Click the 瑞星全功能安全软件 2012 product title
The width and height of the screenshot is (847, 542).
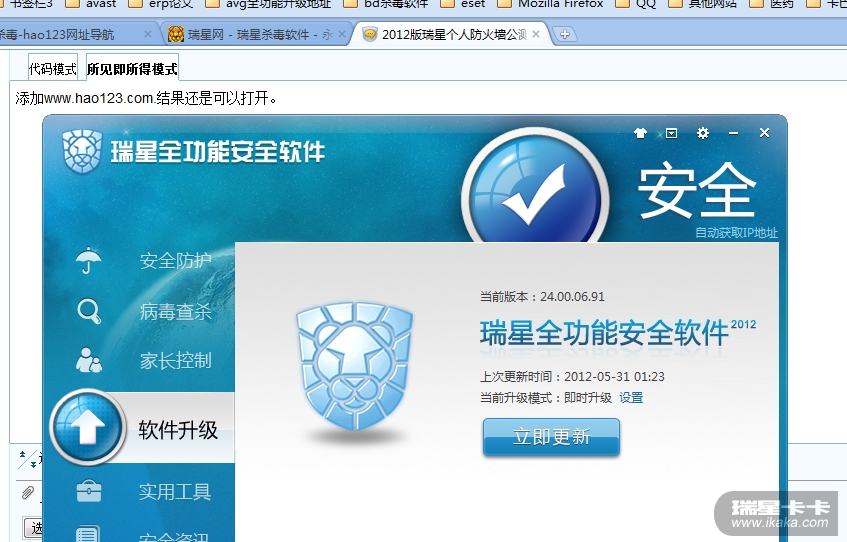pyautogui.click(x=618, y=332)
